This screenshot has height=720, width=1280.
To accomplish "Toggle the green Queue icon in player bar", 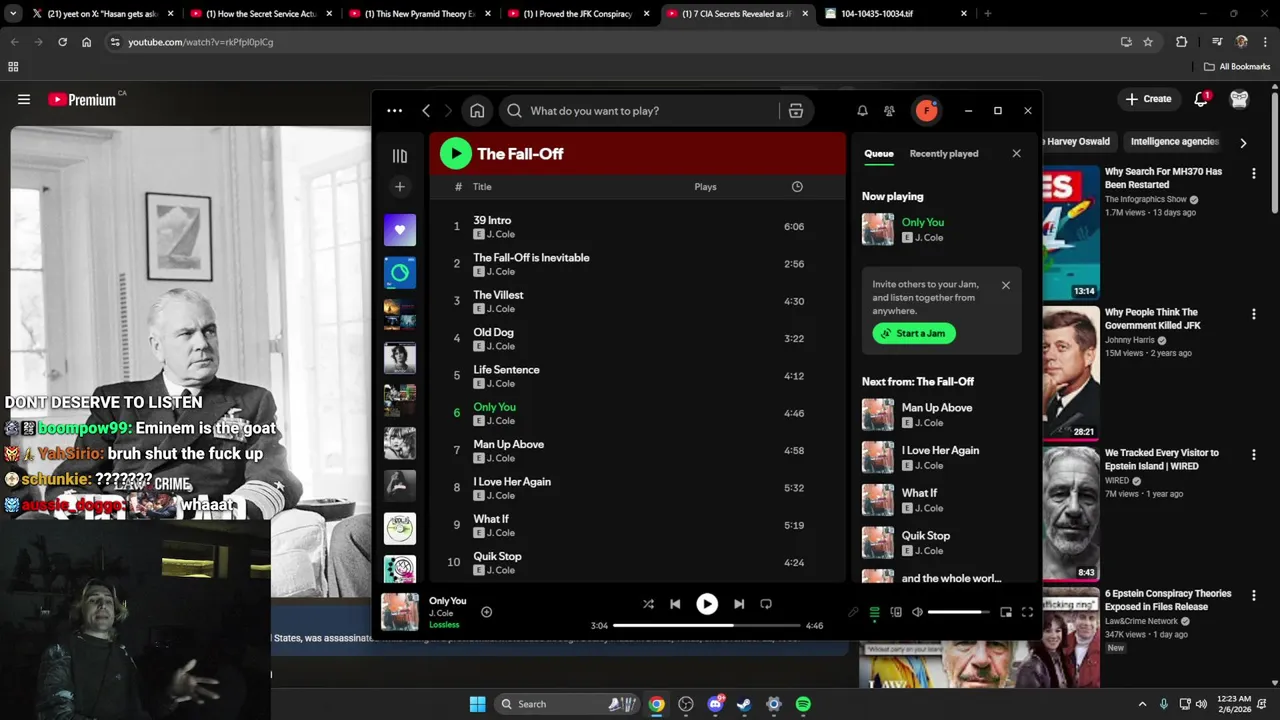I will pyautogui.click(x=875, y=612).
